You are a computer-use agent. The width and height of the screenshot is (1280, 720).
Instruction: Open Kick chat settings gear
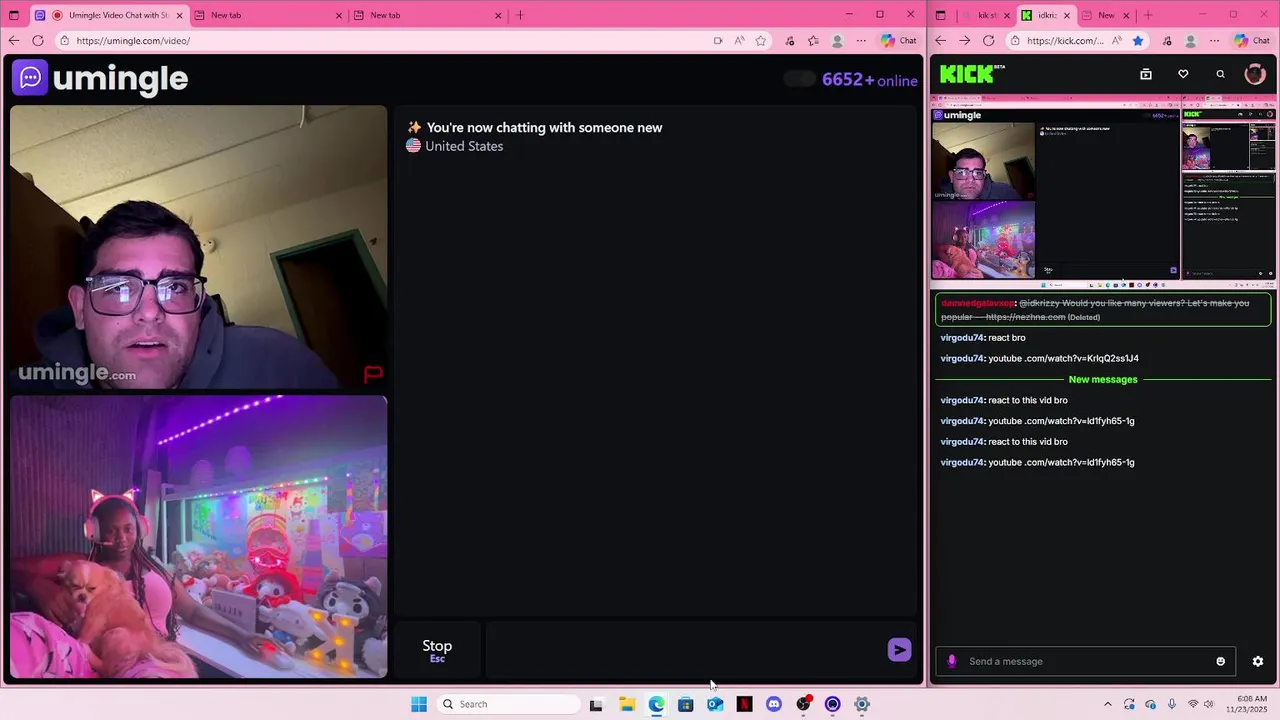(x=1258, y=661)
